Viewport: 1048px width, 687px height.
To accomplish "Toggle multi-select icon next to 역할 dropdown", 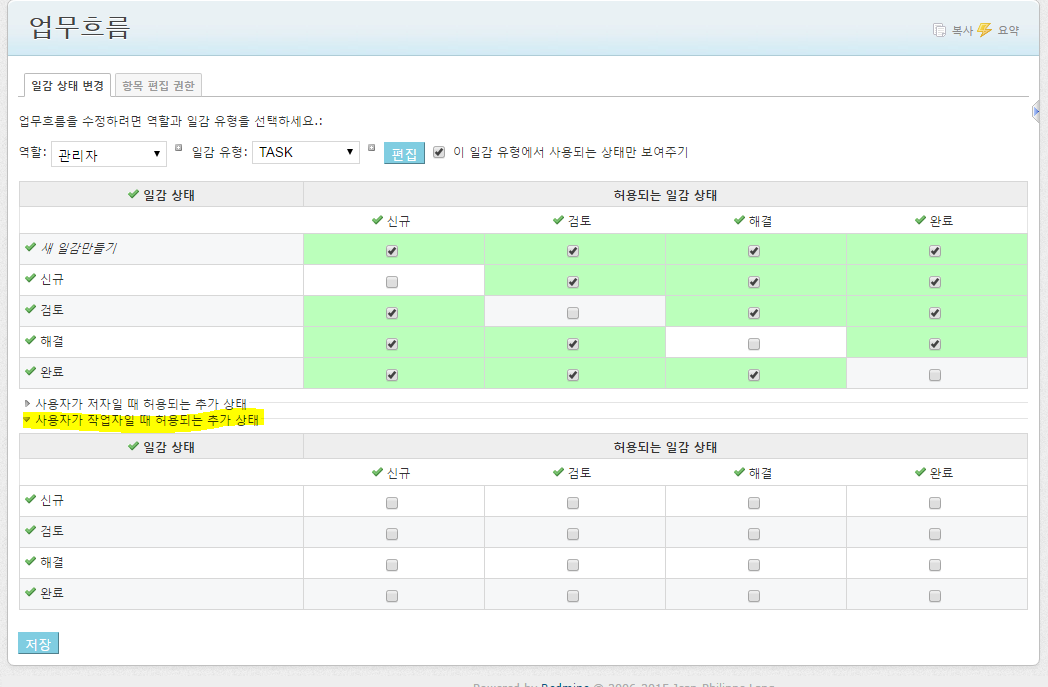I will click(179, 149).
